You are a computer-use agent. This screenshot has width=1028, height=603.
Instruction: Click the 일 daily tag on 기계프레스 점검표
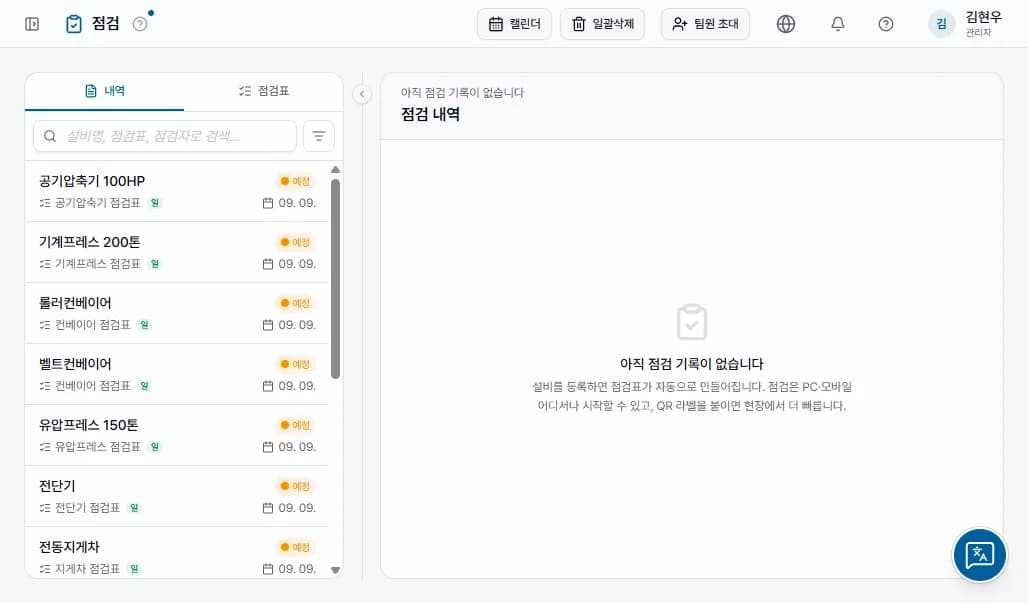click(155, 264)
